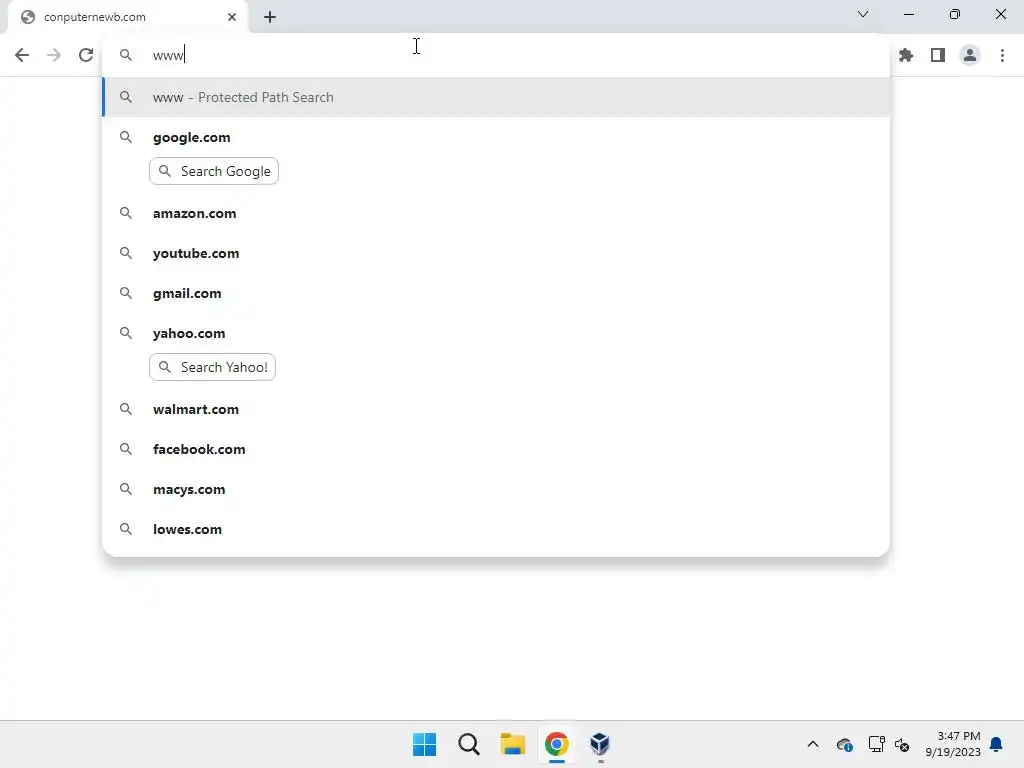Click the Search Google button
The height and width of the screenshot is (768, 1024).
tap(214, 171)
